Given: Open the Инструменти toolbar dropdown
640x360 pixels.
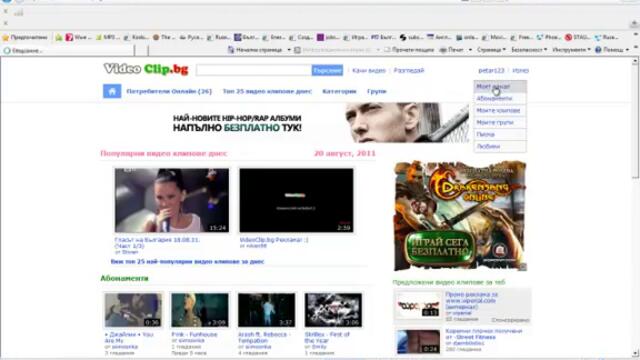Looking at the screenshot, I should click(571, 50).
